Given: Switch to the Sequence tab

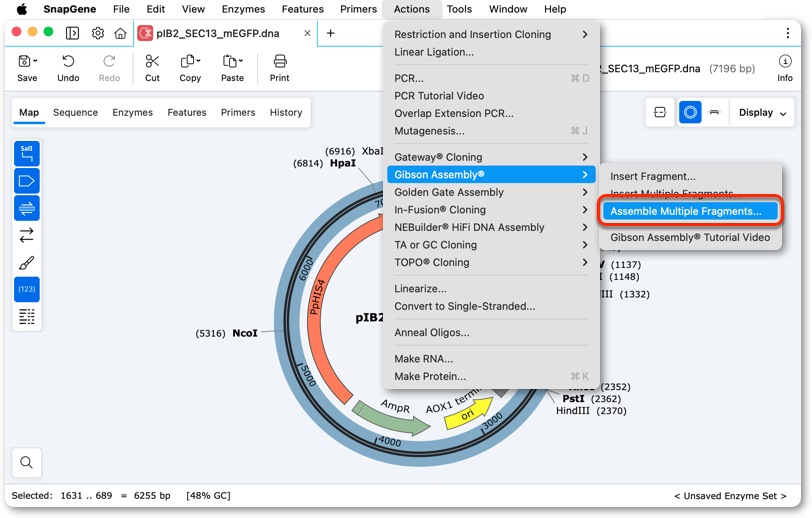Looking at the screenshot, I should (x=75, y=112).
